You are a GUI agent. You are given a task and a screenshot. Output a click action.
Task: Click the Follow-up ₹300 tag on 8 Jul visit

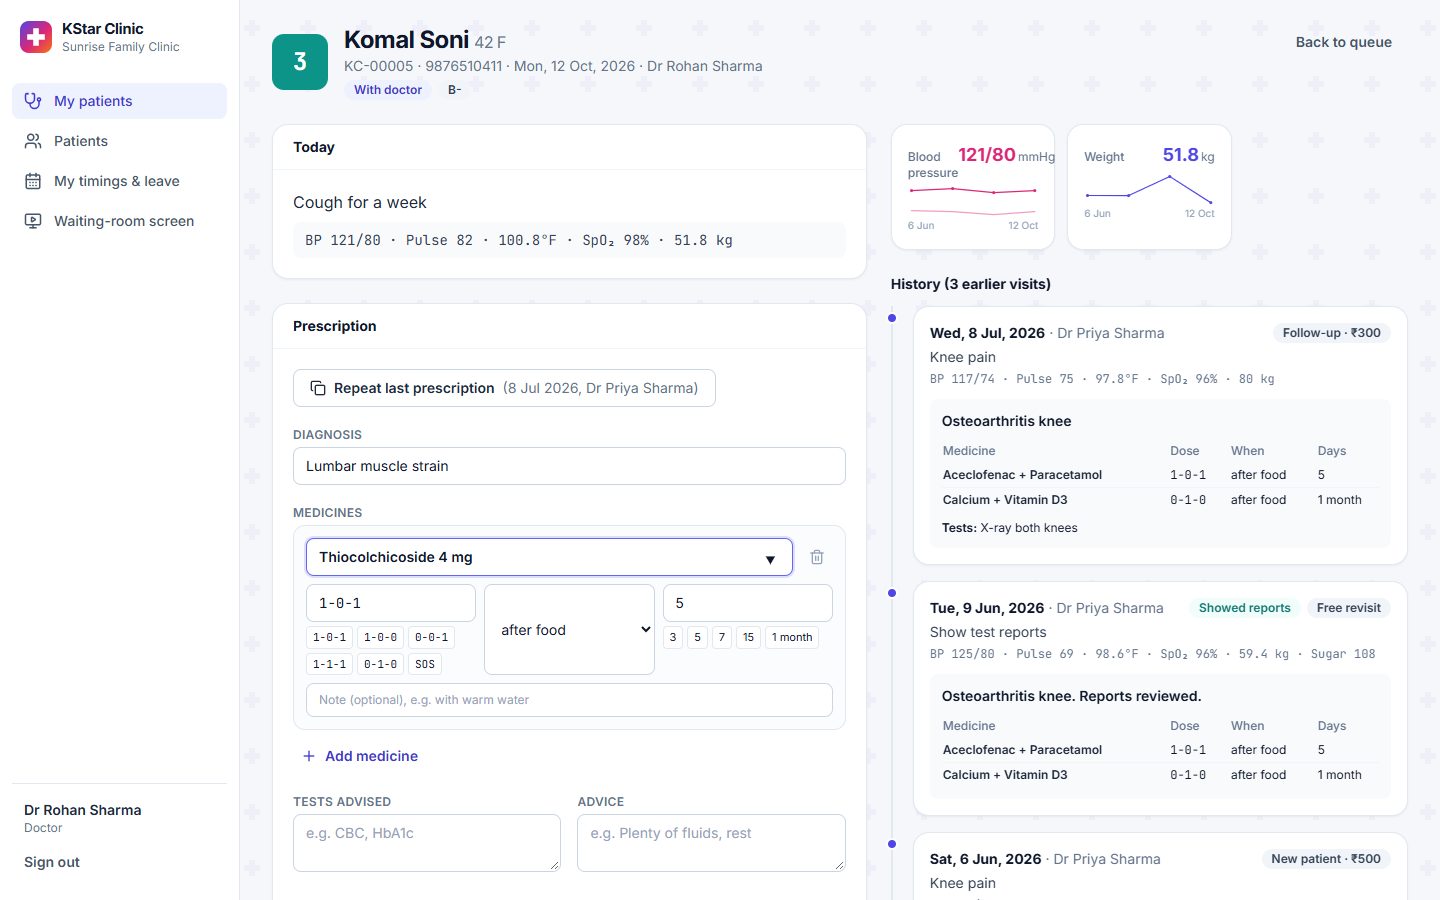pos(1331,333)
